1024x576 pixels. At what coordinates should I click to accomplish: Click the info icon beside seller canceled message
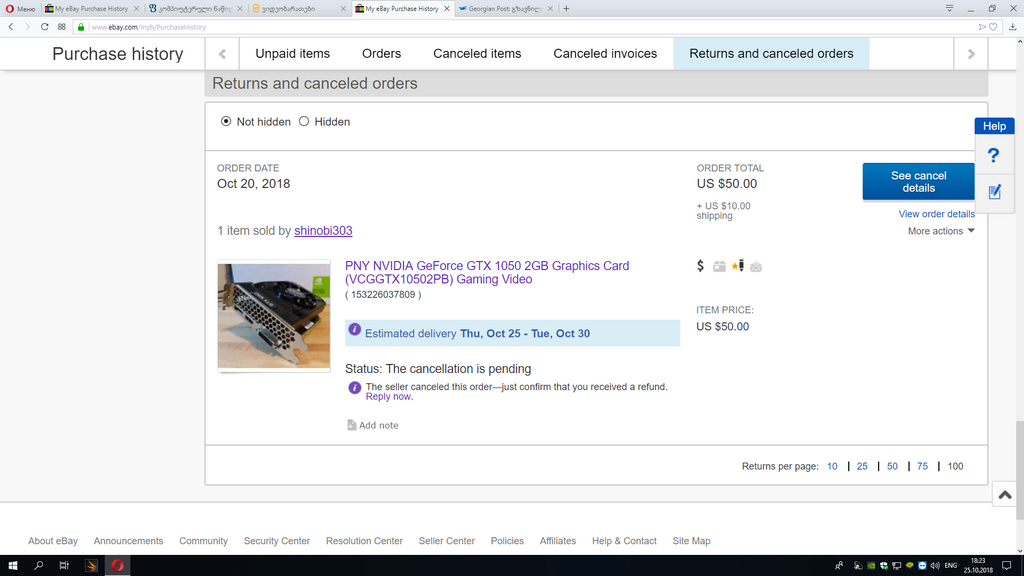click(355, 388)
